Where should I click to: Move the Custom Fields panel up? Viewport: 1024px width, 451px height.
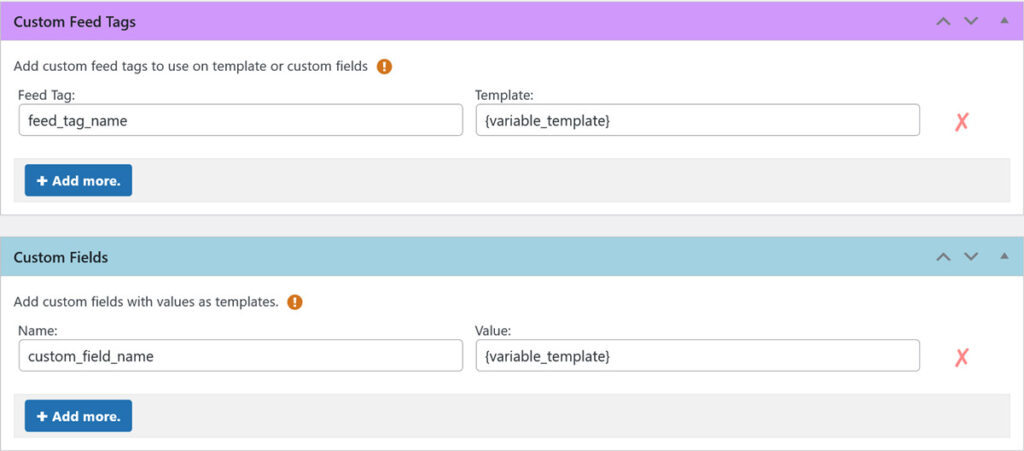click(942, 257)
